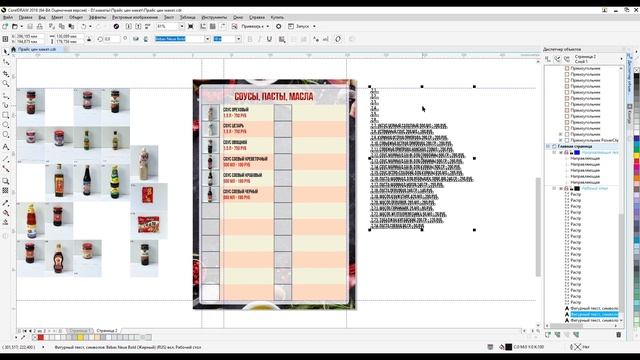This screenshot has height=360, width=640.
Task: Toggle Italic text formatting
Action: tap(260, 39)
